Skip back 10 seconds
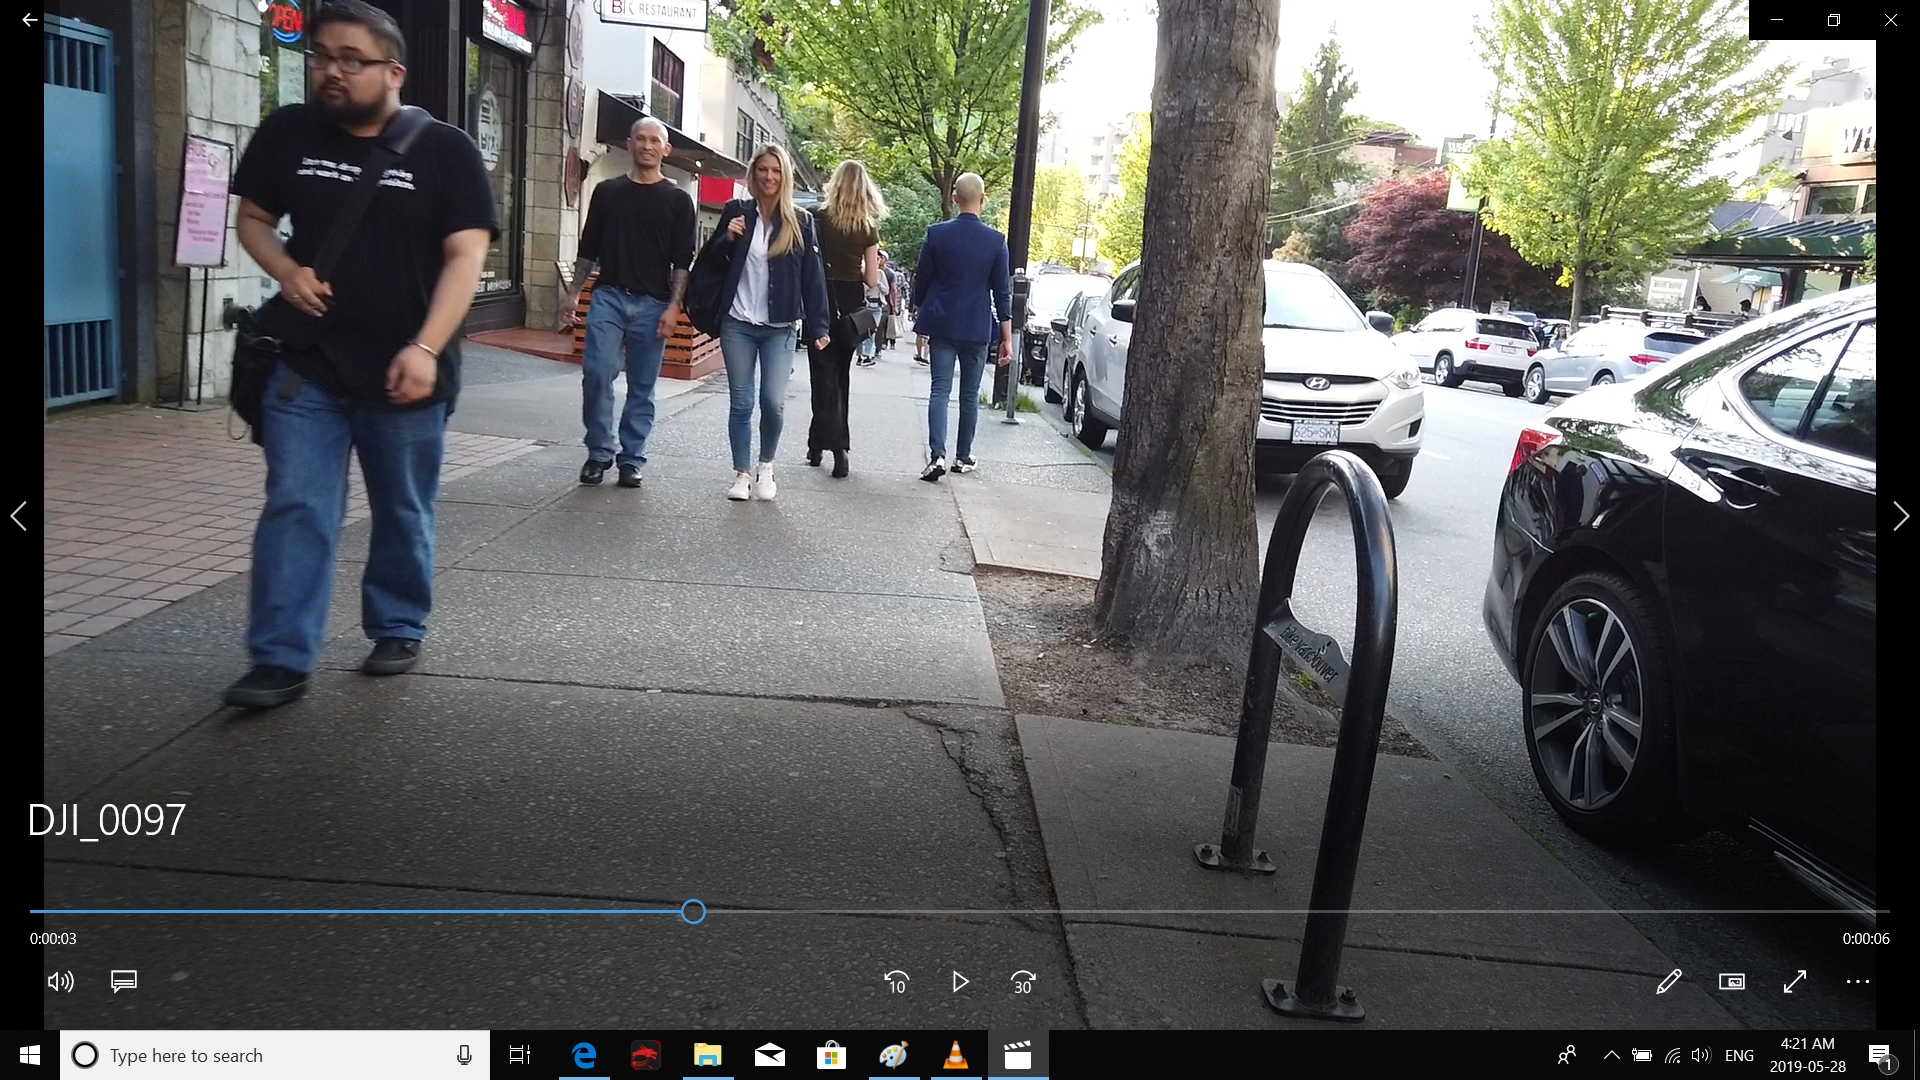This screenshot has height=1080, width=1920. point(897,982)
